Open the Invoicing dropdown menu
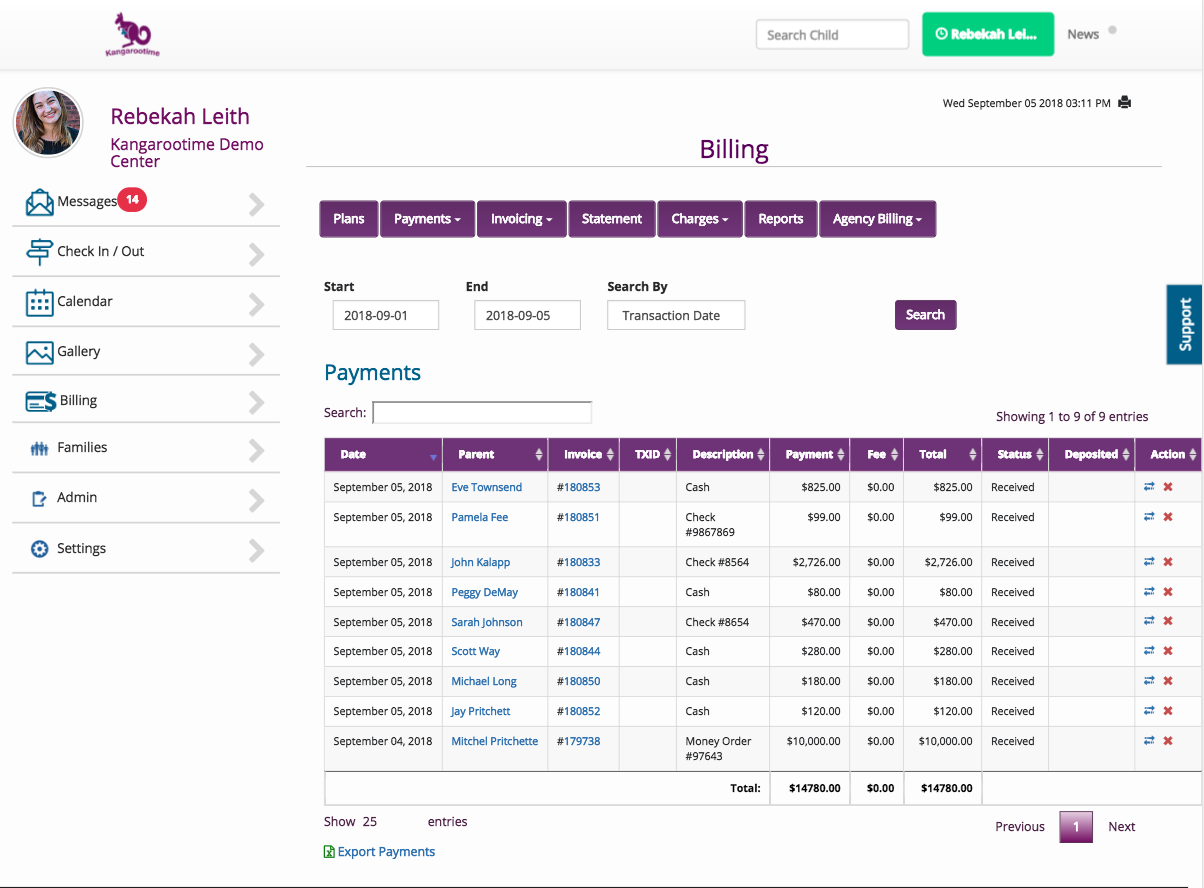The image size is (1204, 888). (x=521, y=219)
